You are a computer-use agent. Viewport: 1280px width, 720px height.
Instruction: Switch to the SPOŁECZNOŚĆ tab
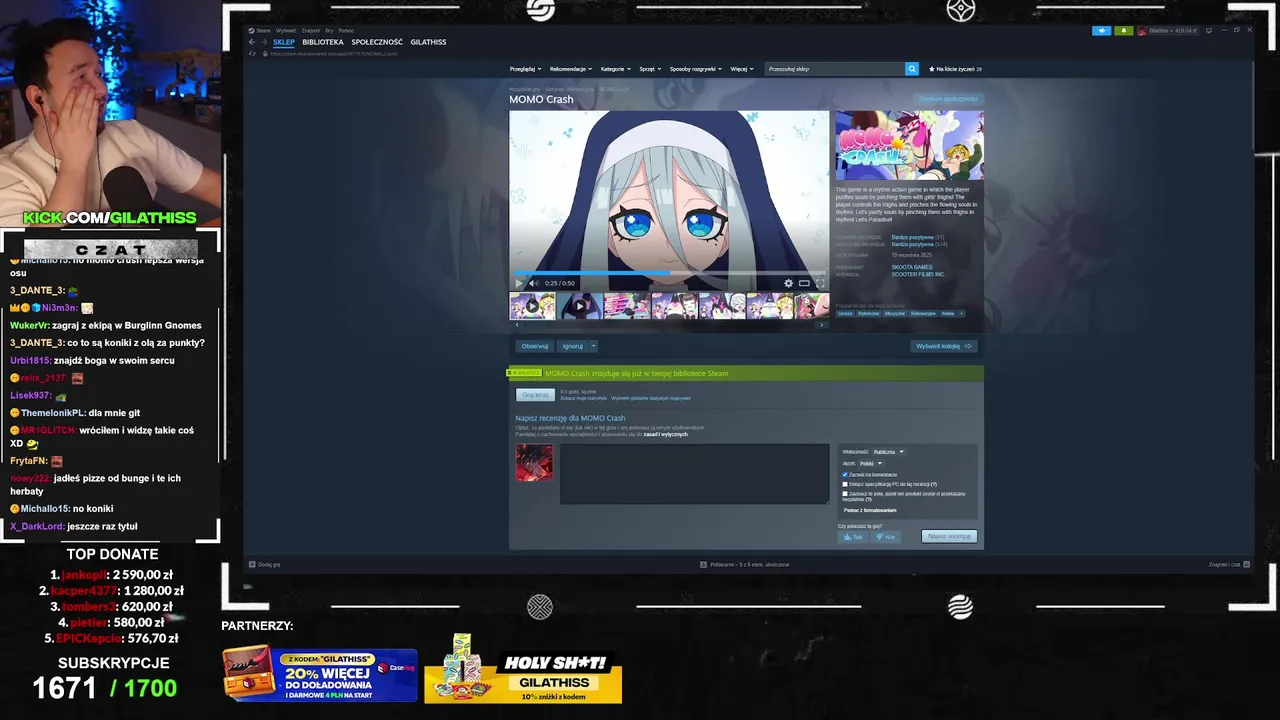[377, 42]
